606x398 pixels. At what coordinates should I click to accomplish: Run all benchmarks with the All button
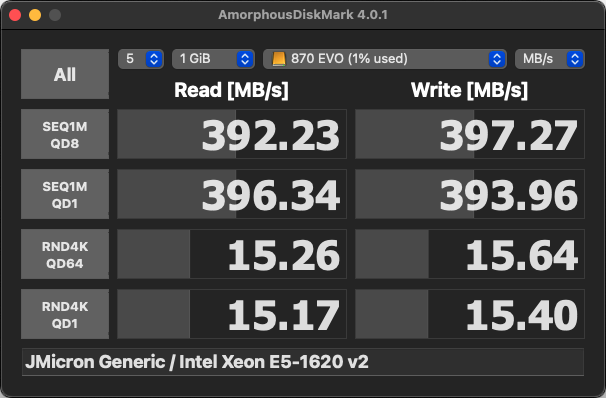(65, 74)
